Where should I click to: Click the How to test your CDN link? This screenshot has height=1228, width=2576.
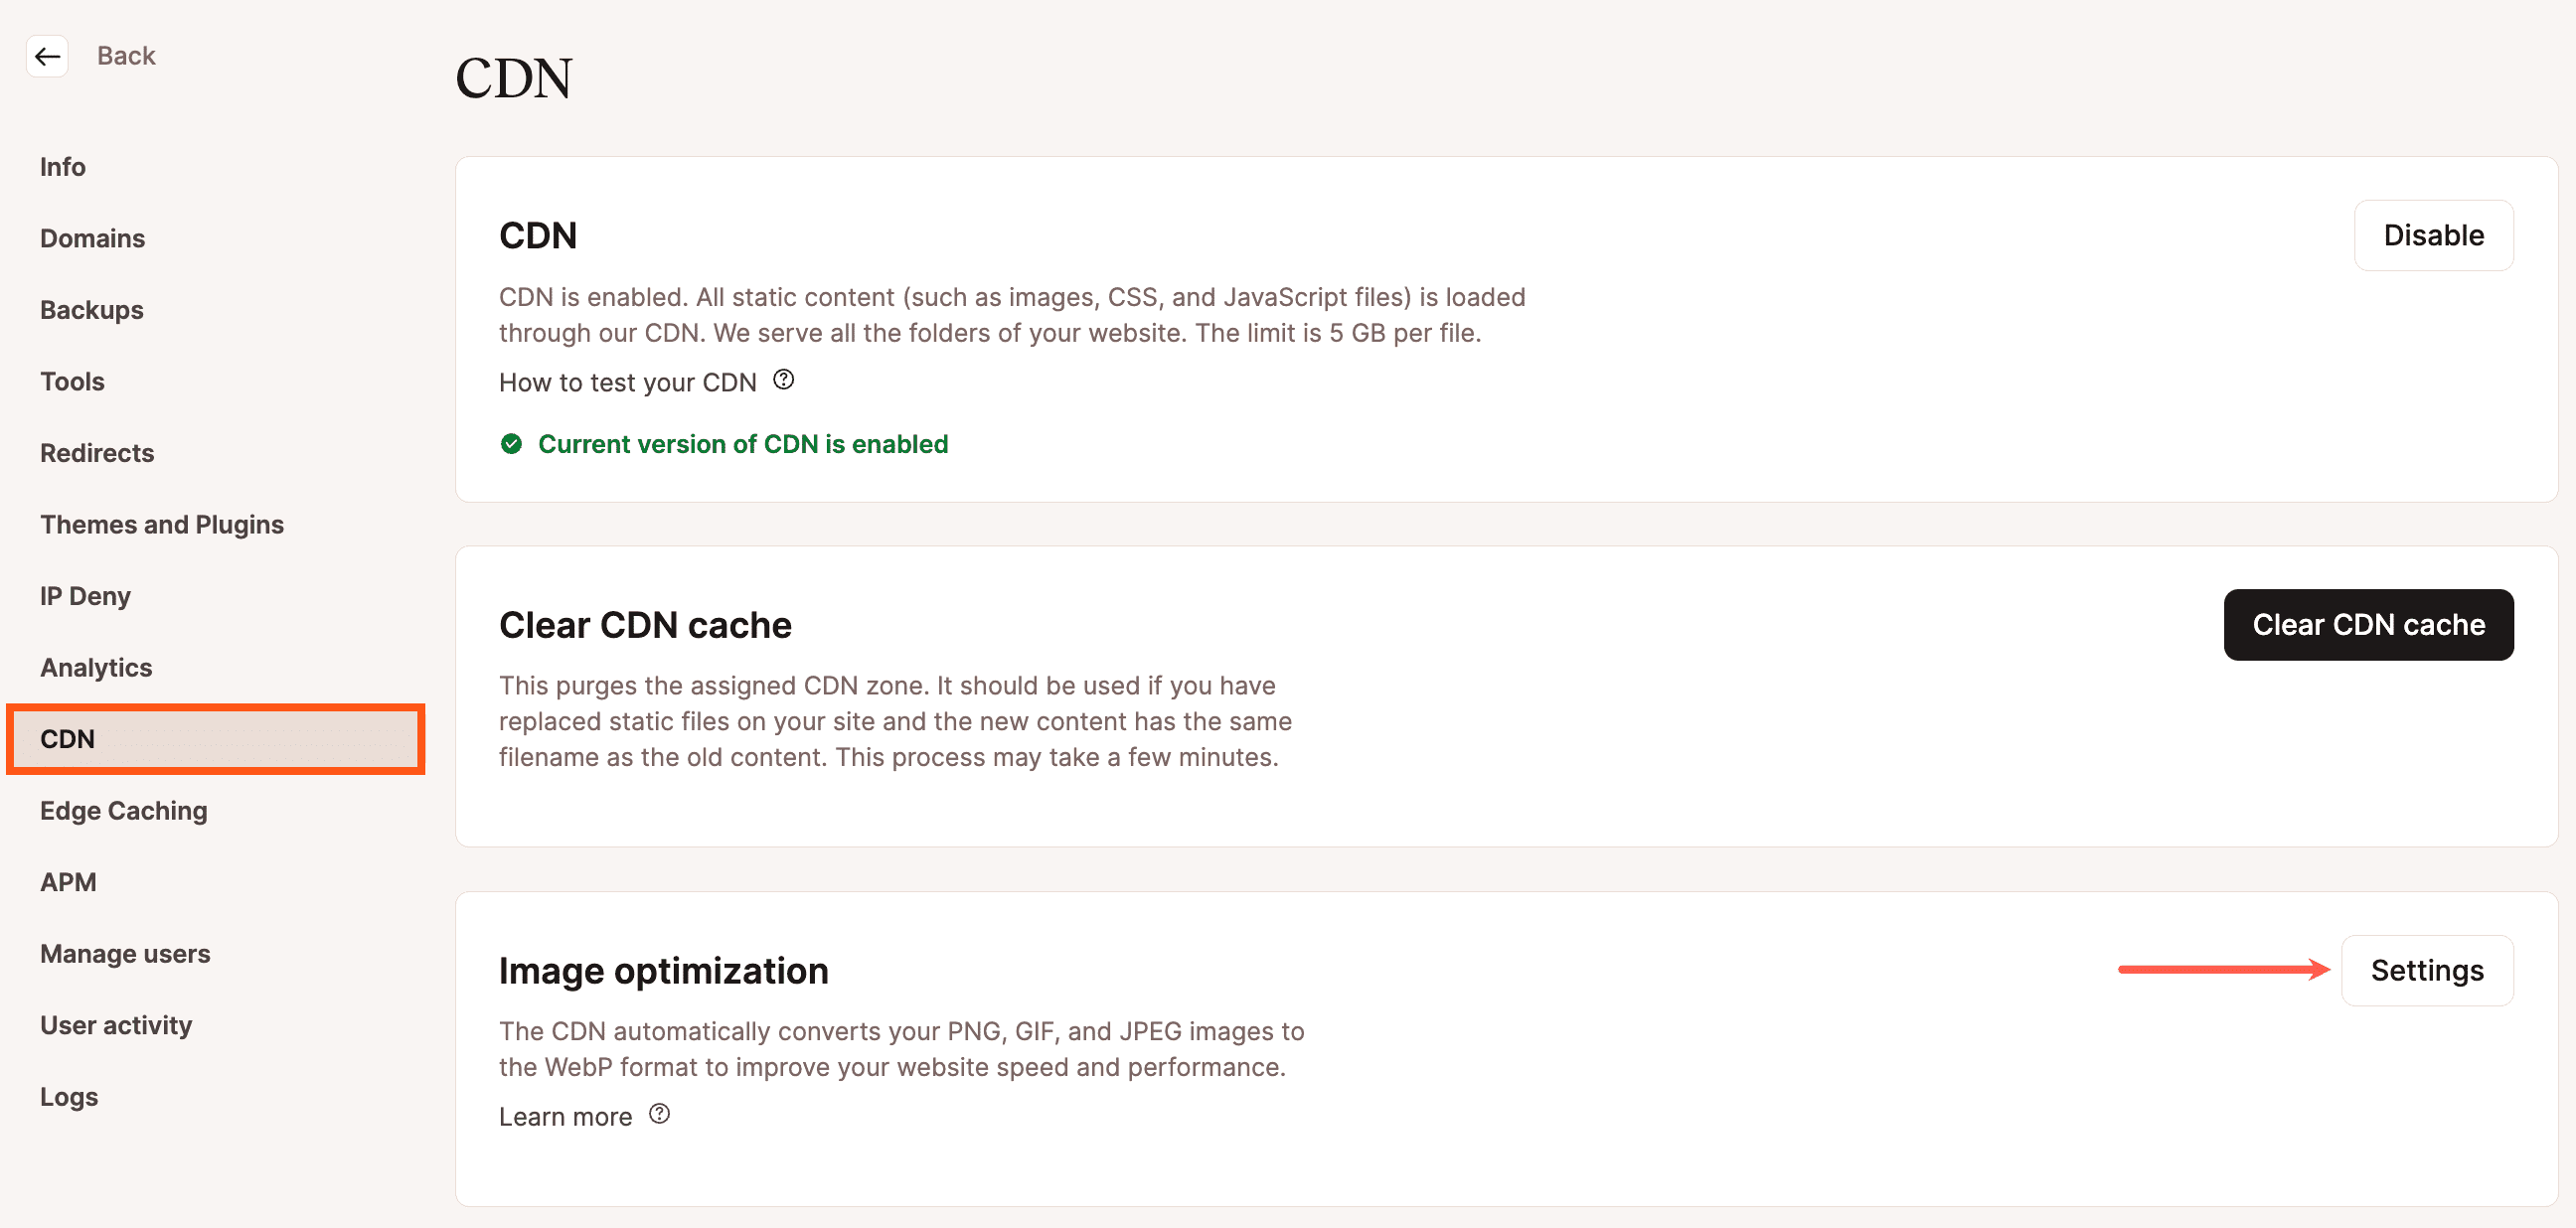627,382
